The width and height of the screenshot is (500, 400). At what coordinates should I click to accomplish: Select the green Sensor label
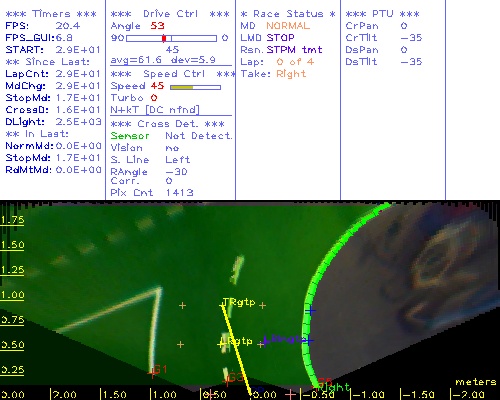[x=130, y=136]
